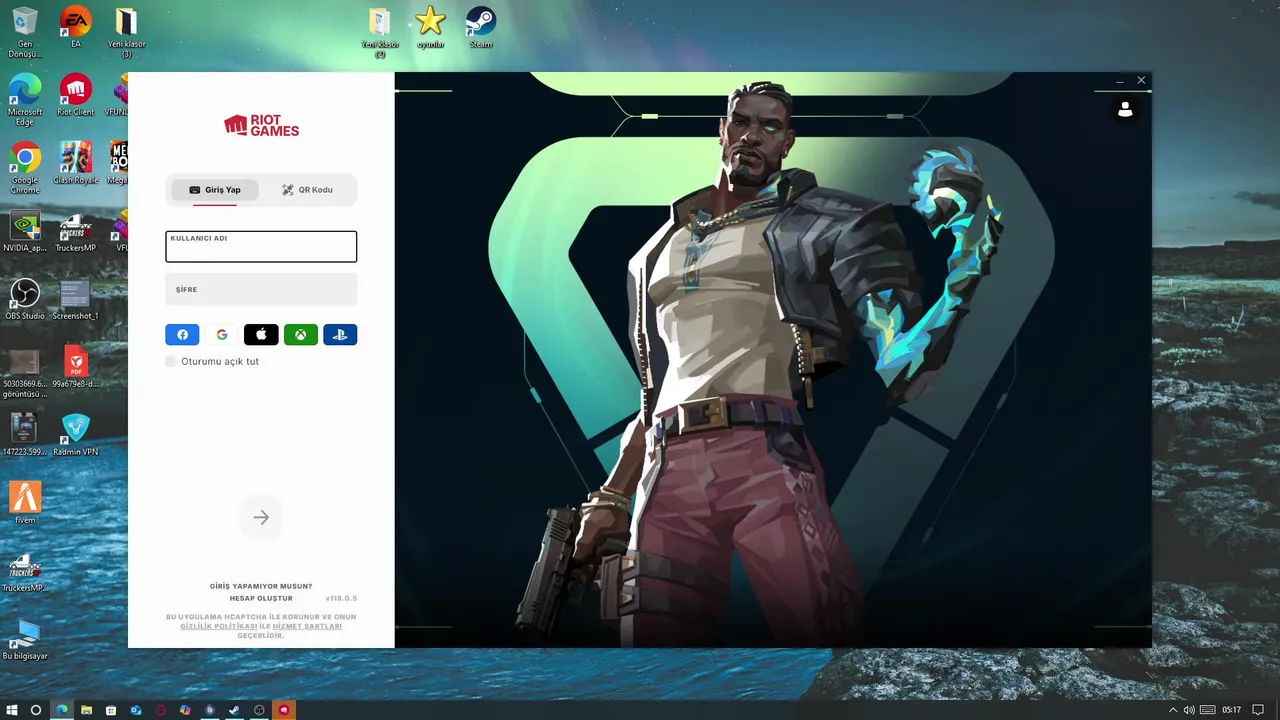Viewport: 1280px width, 720px height.
Task: Open Edge from the taskbar
Action: [61, 710]
